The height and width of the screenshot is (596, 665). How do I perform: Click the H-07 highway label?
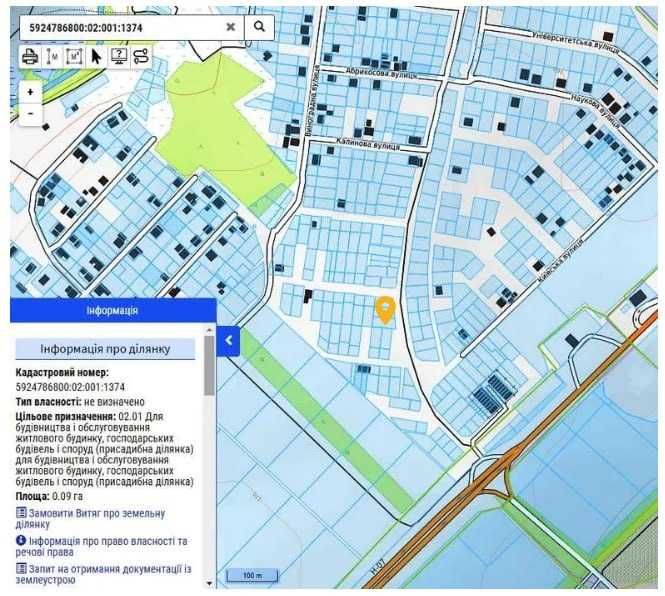[378, 567]
